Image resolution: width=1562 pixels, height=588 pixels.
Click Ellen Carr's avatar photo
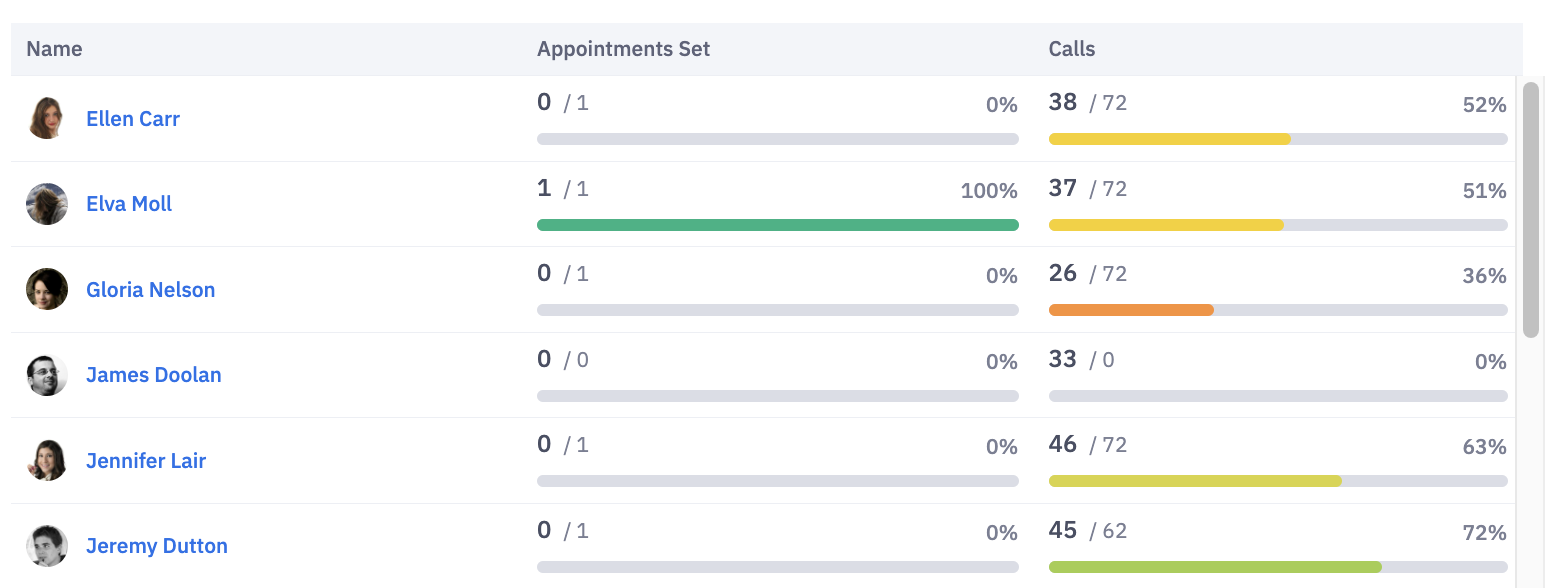click(x=46, y=118)
